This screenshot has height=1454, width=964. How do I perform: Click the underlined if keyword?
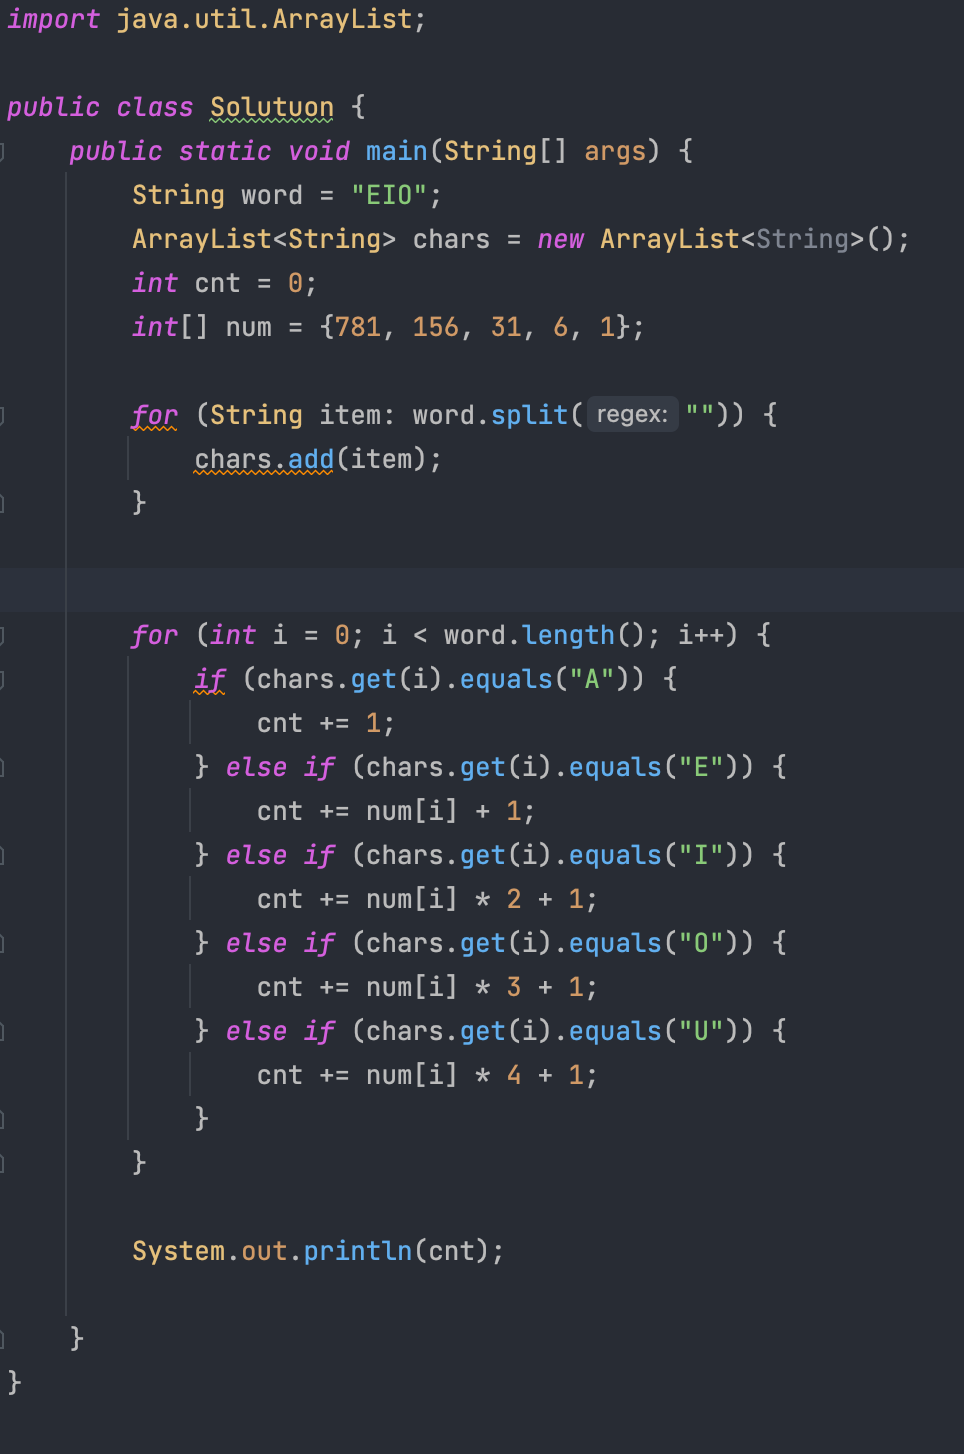pyautogui.click(x=210, y=679)
